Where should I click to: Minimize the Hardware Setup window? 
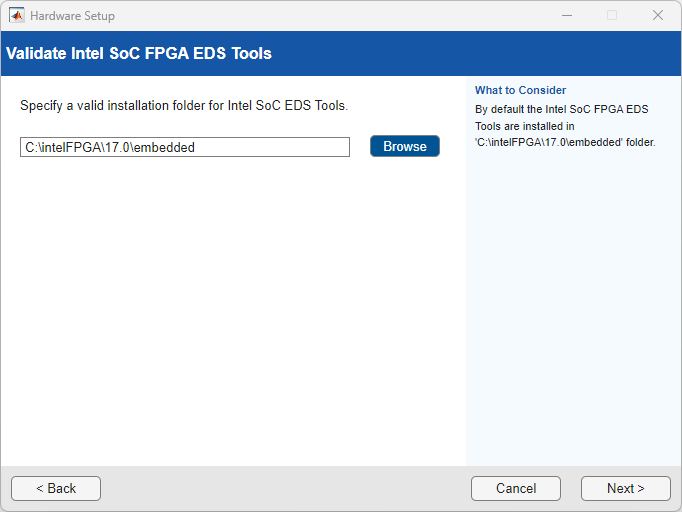tap(566, 16)
